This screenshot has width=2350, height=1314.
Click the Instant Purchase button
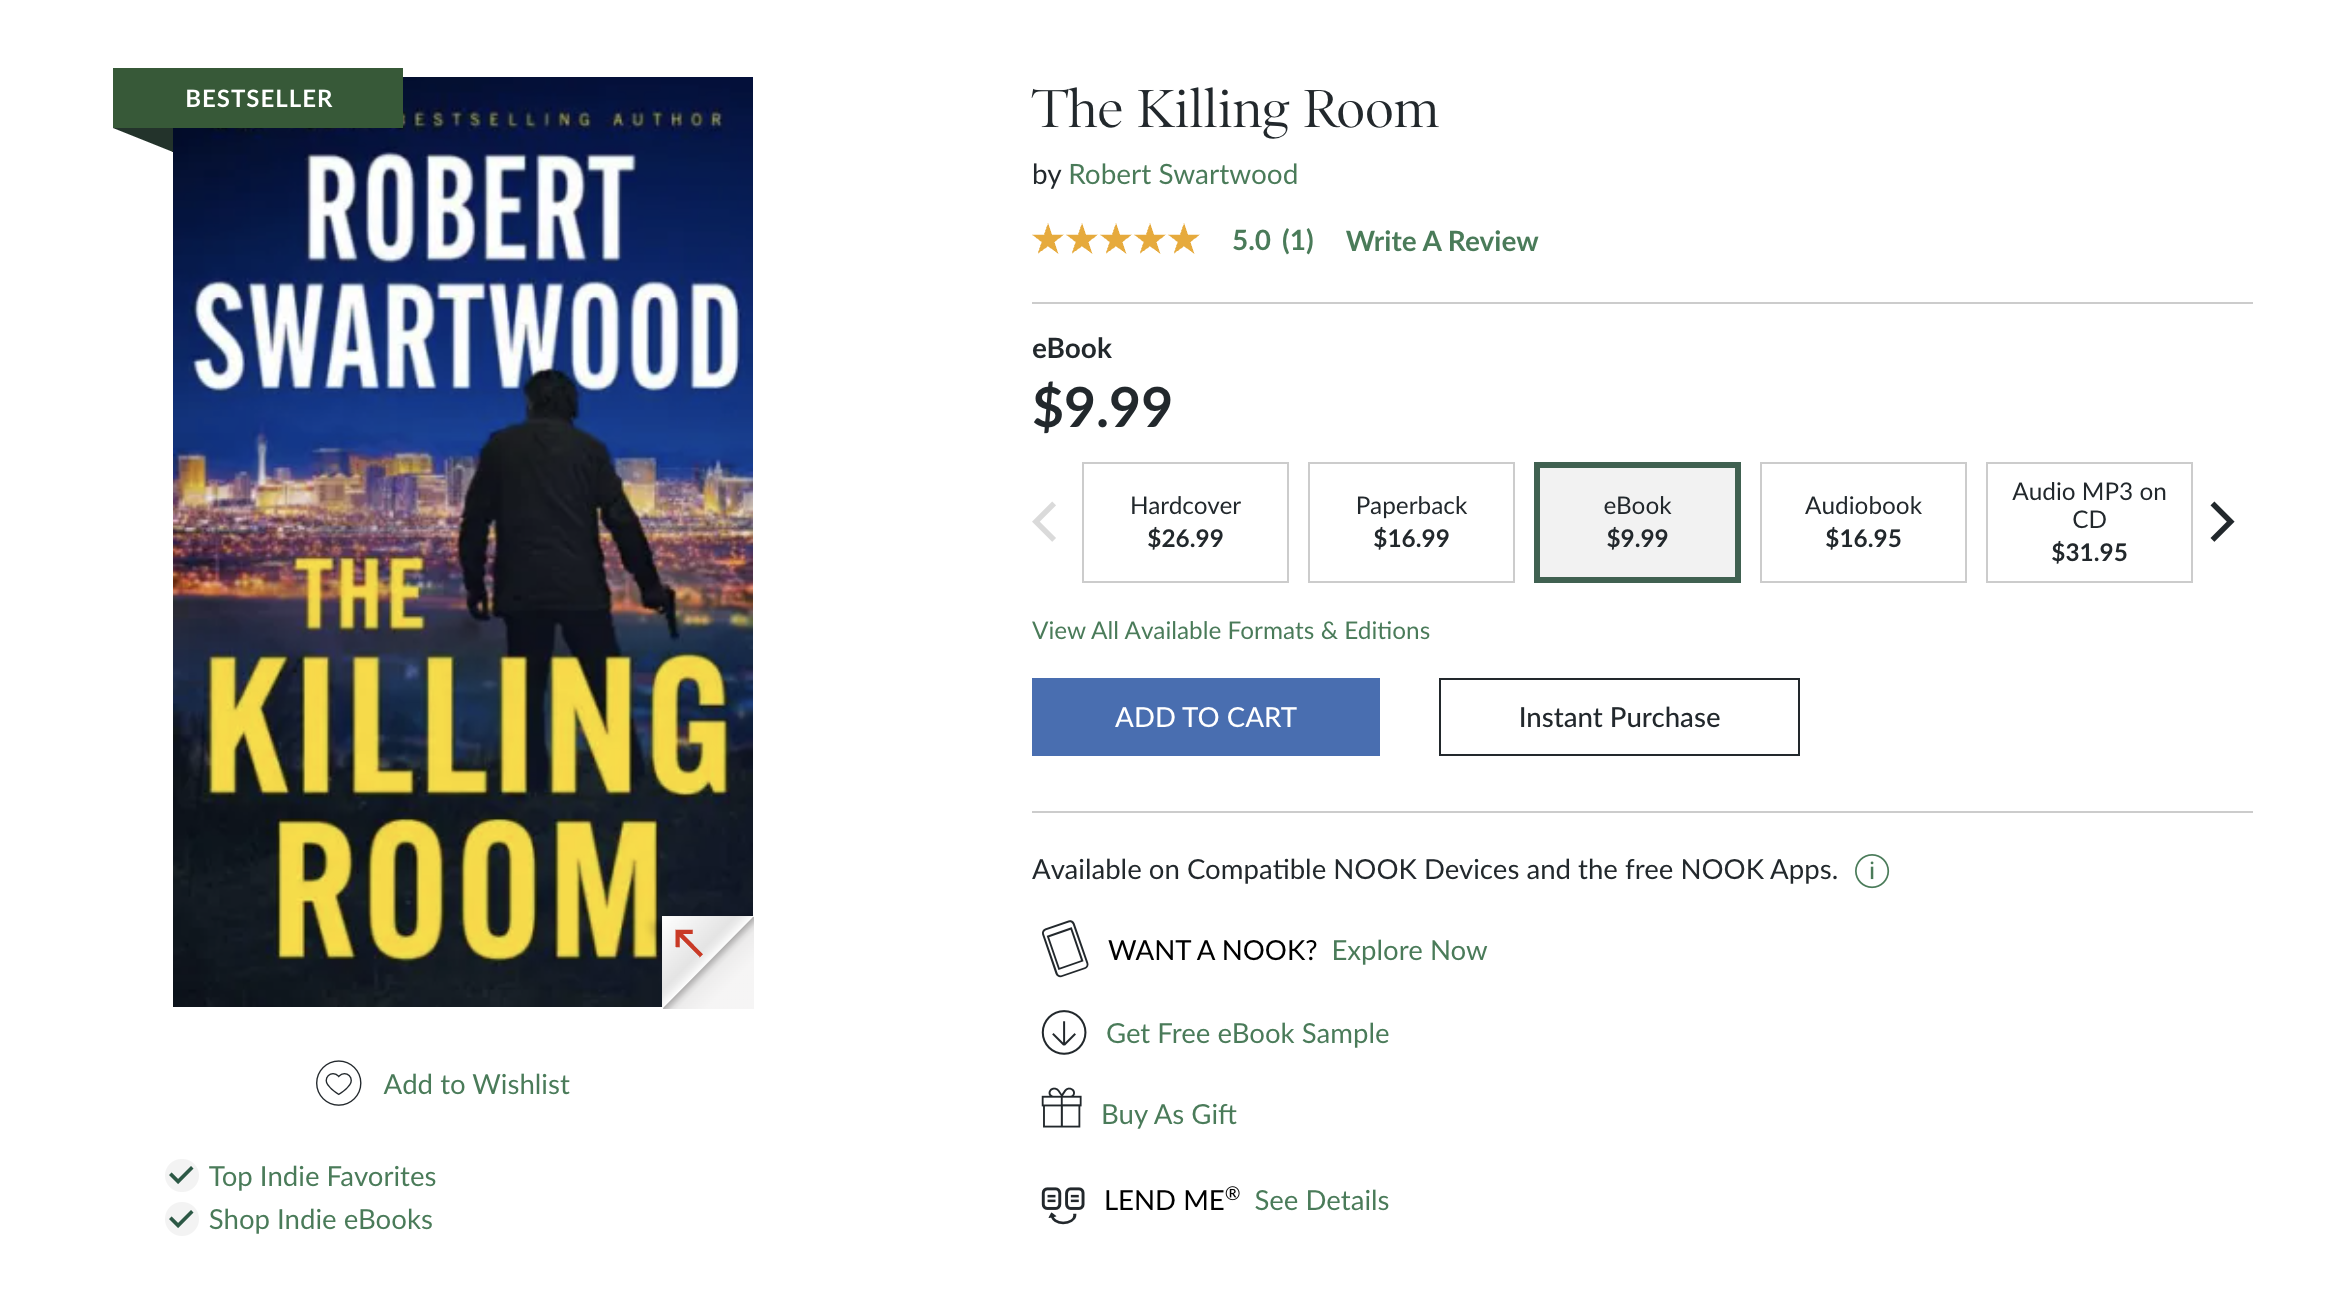coord(1618,717)
